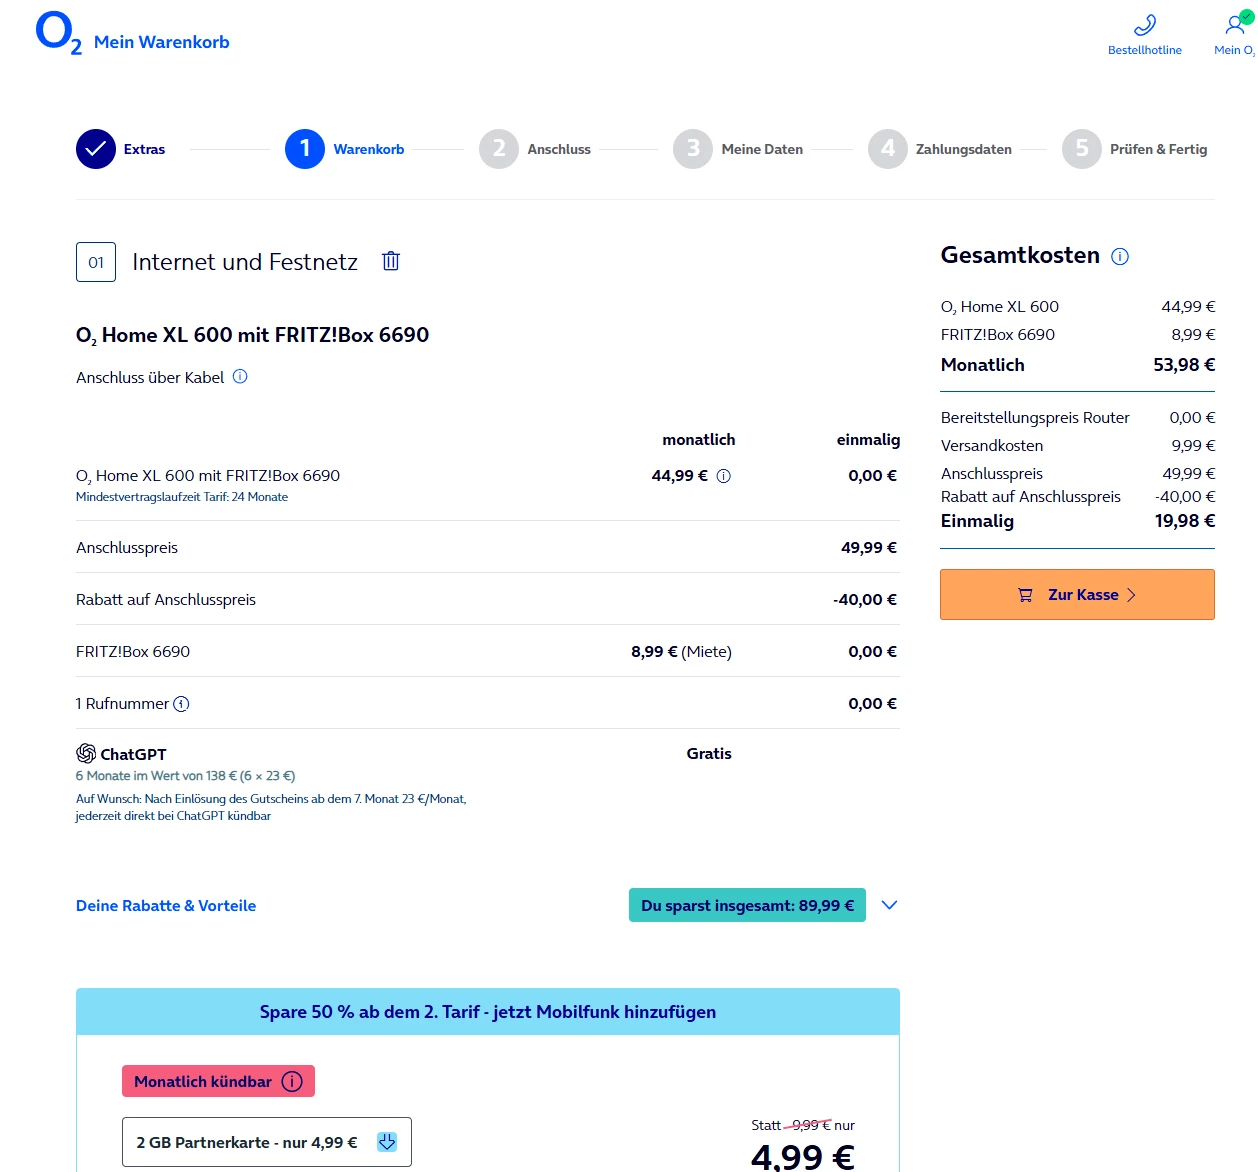This screenshot has width=1258, height=1172.
Task: Select the Warenkorb step
Action: coord(305,149)
